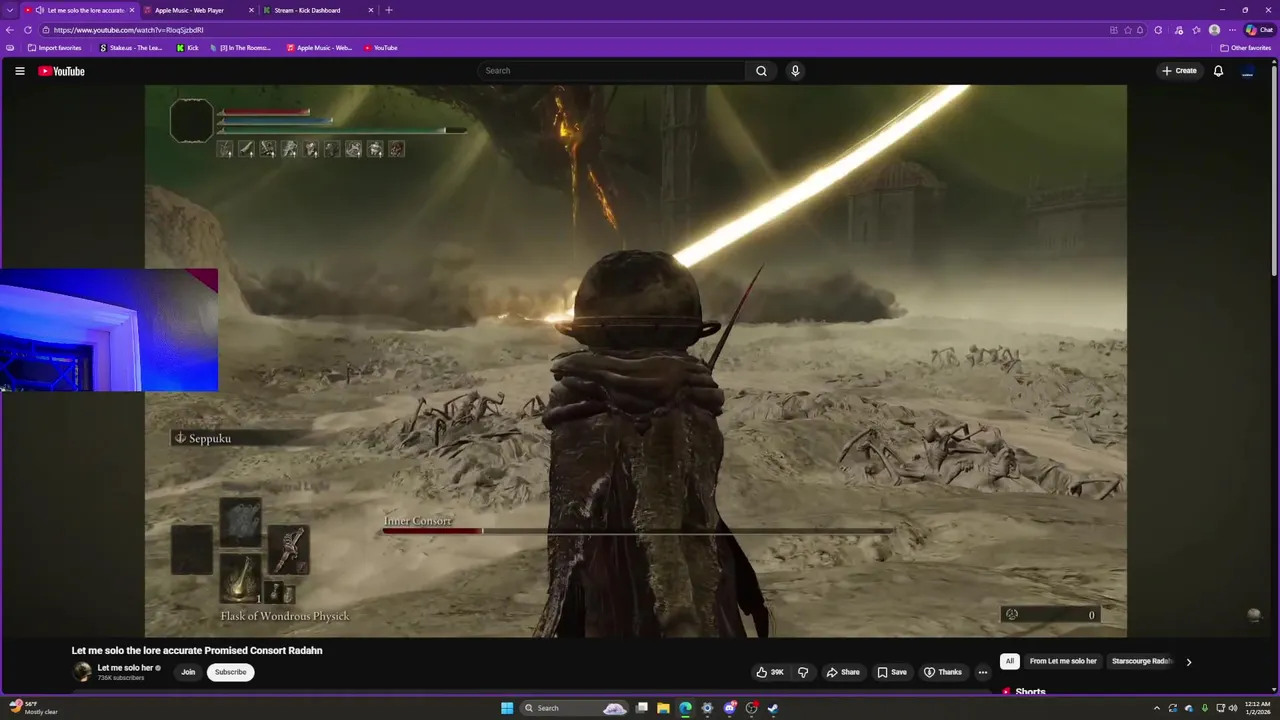Go back with the browser back arrow

(10, 30)
